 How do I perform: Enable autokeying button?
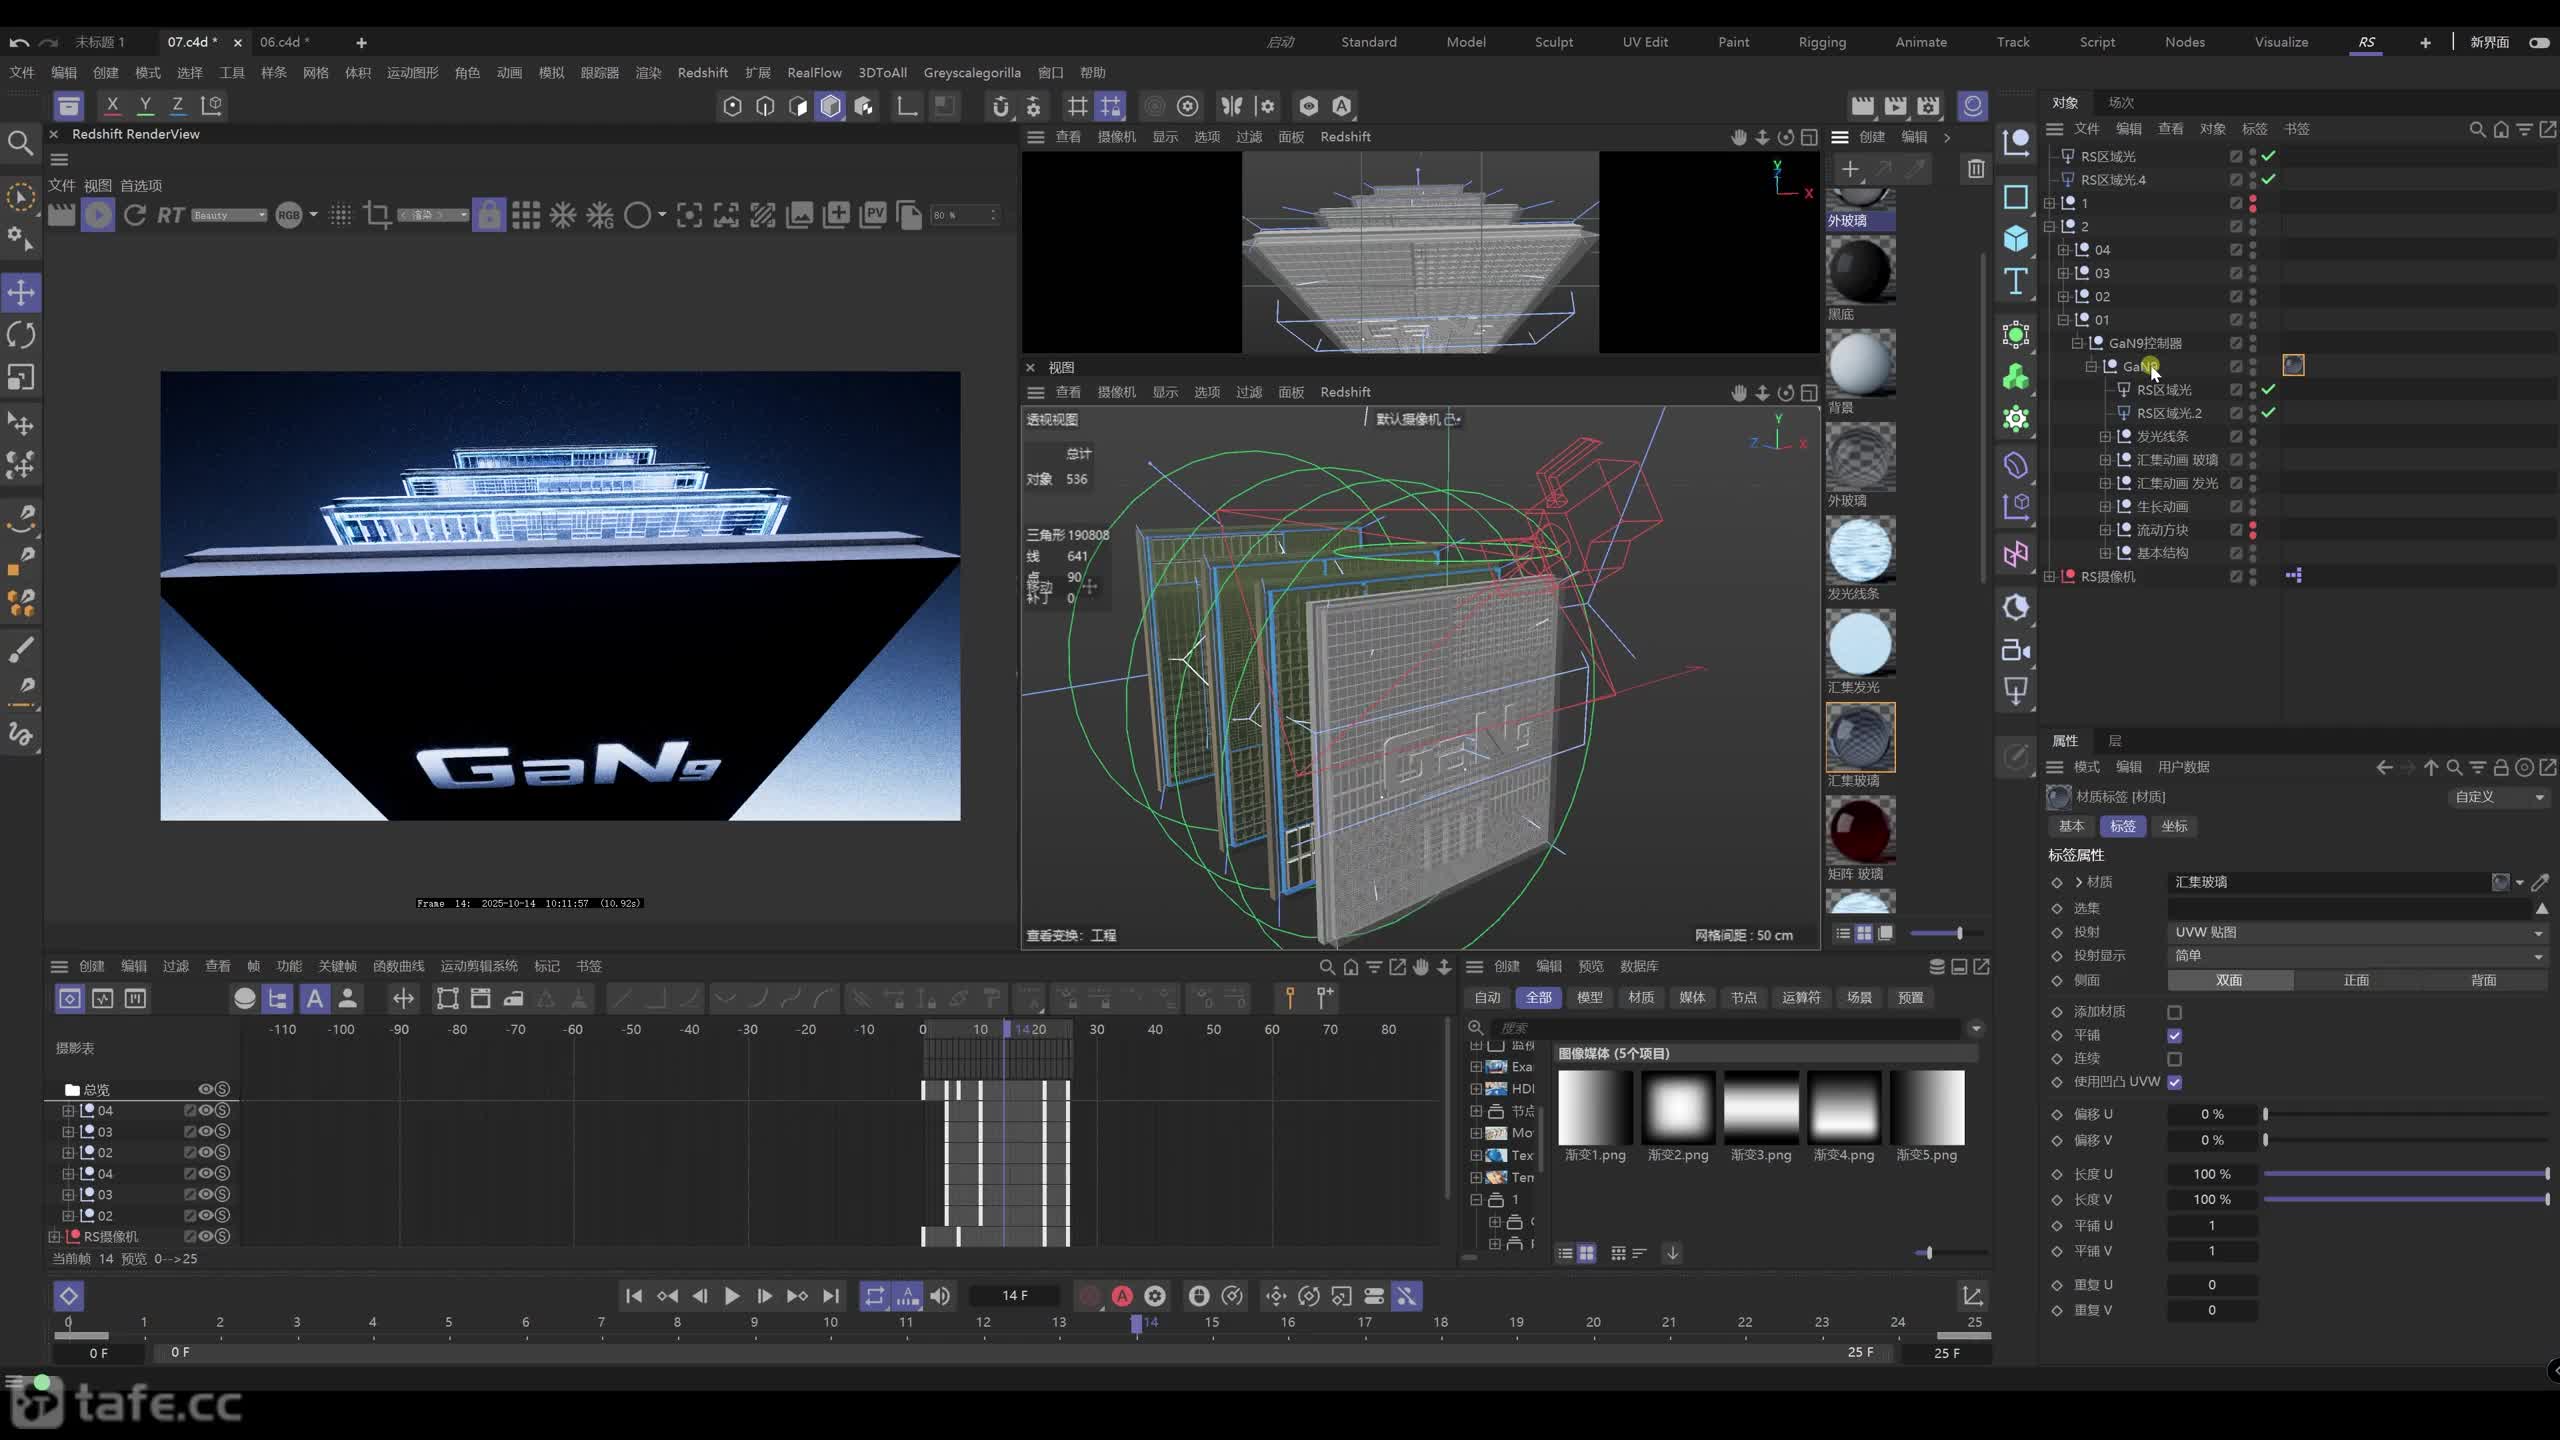tap(1122, 1296)
